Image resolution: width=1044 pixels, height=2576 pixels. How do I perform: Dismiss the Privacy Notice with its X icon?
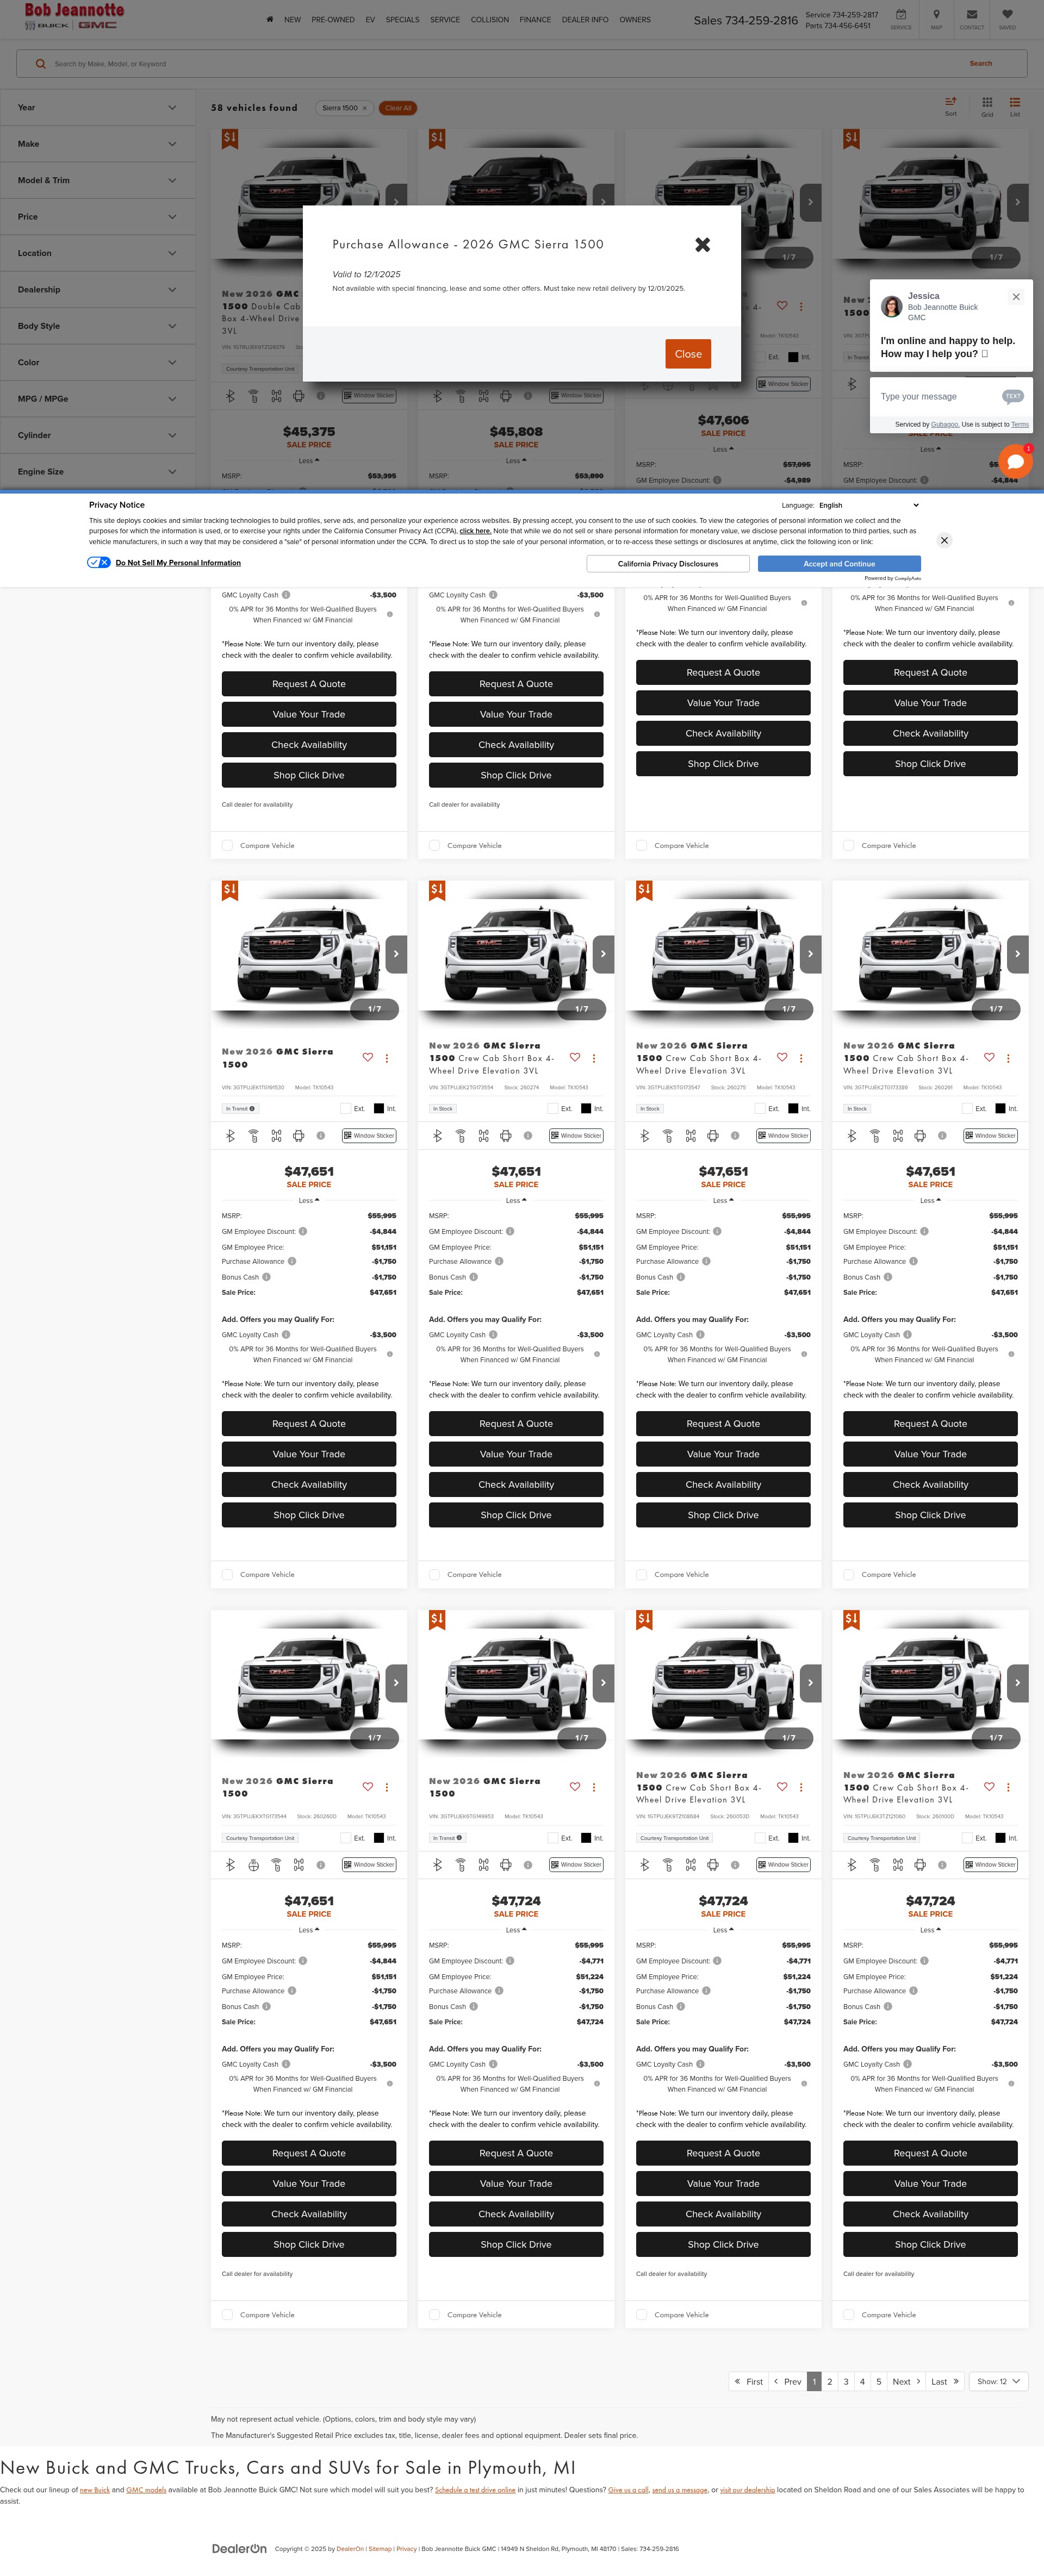[944, 540]
